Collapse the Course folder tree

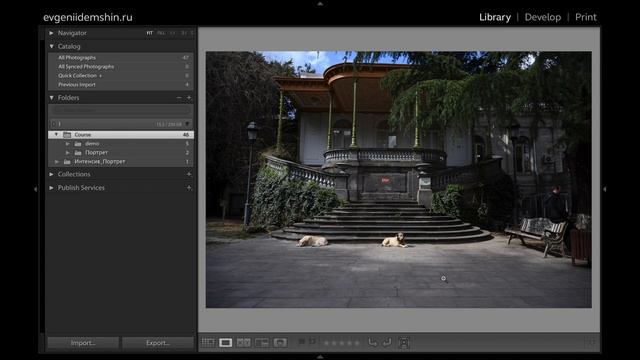point(56,134)
